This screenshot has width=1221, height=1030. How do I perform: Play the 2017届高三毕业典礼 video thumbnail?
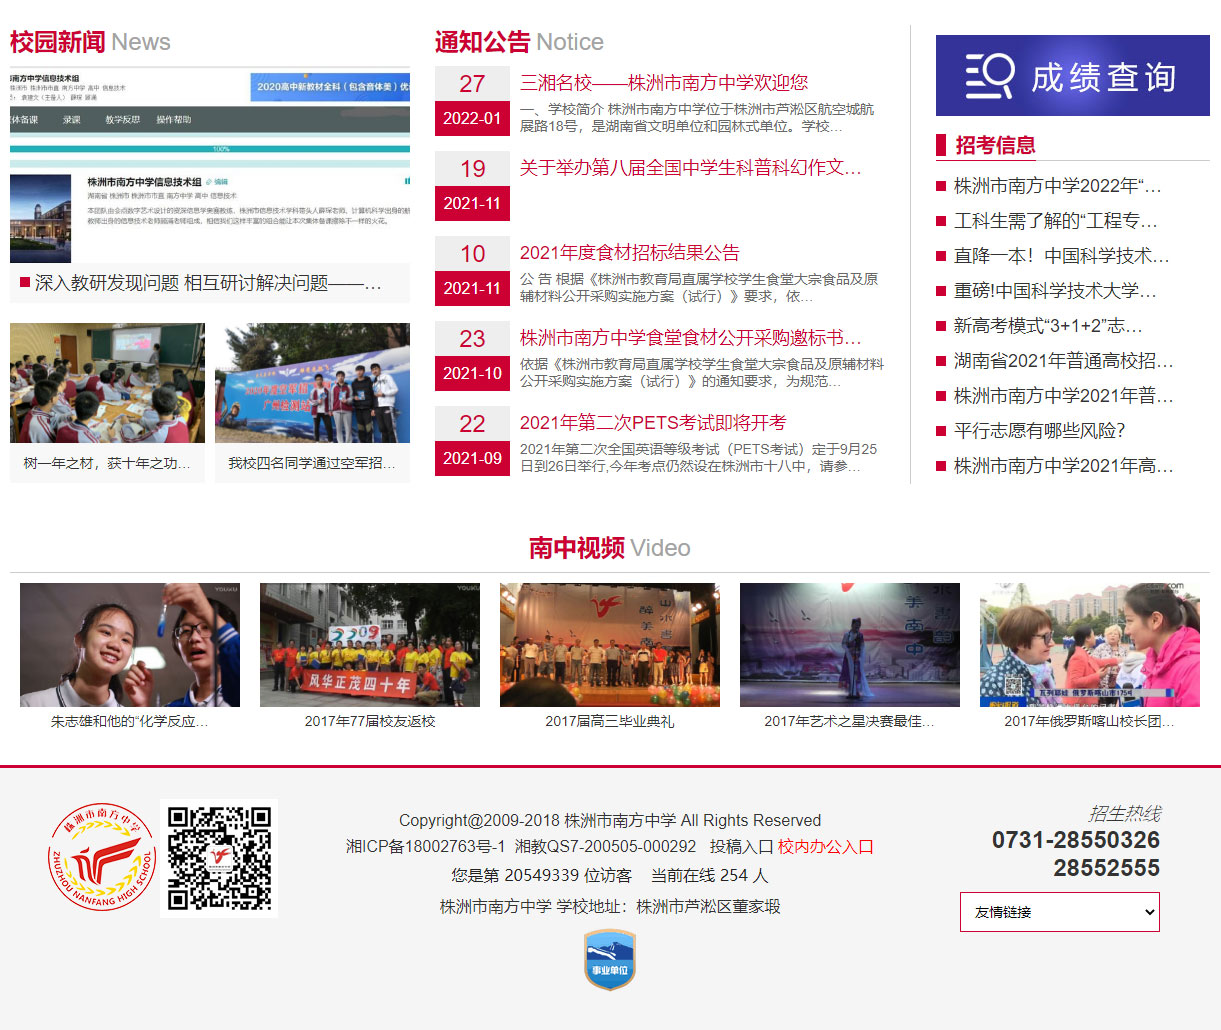pyautogui.click(x=609, y=645)
